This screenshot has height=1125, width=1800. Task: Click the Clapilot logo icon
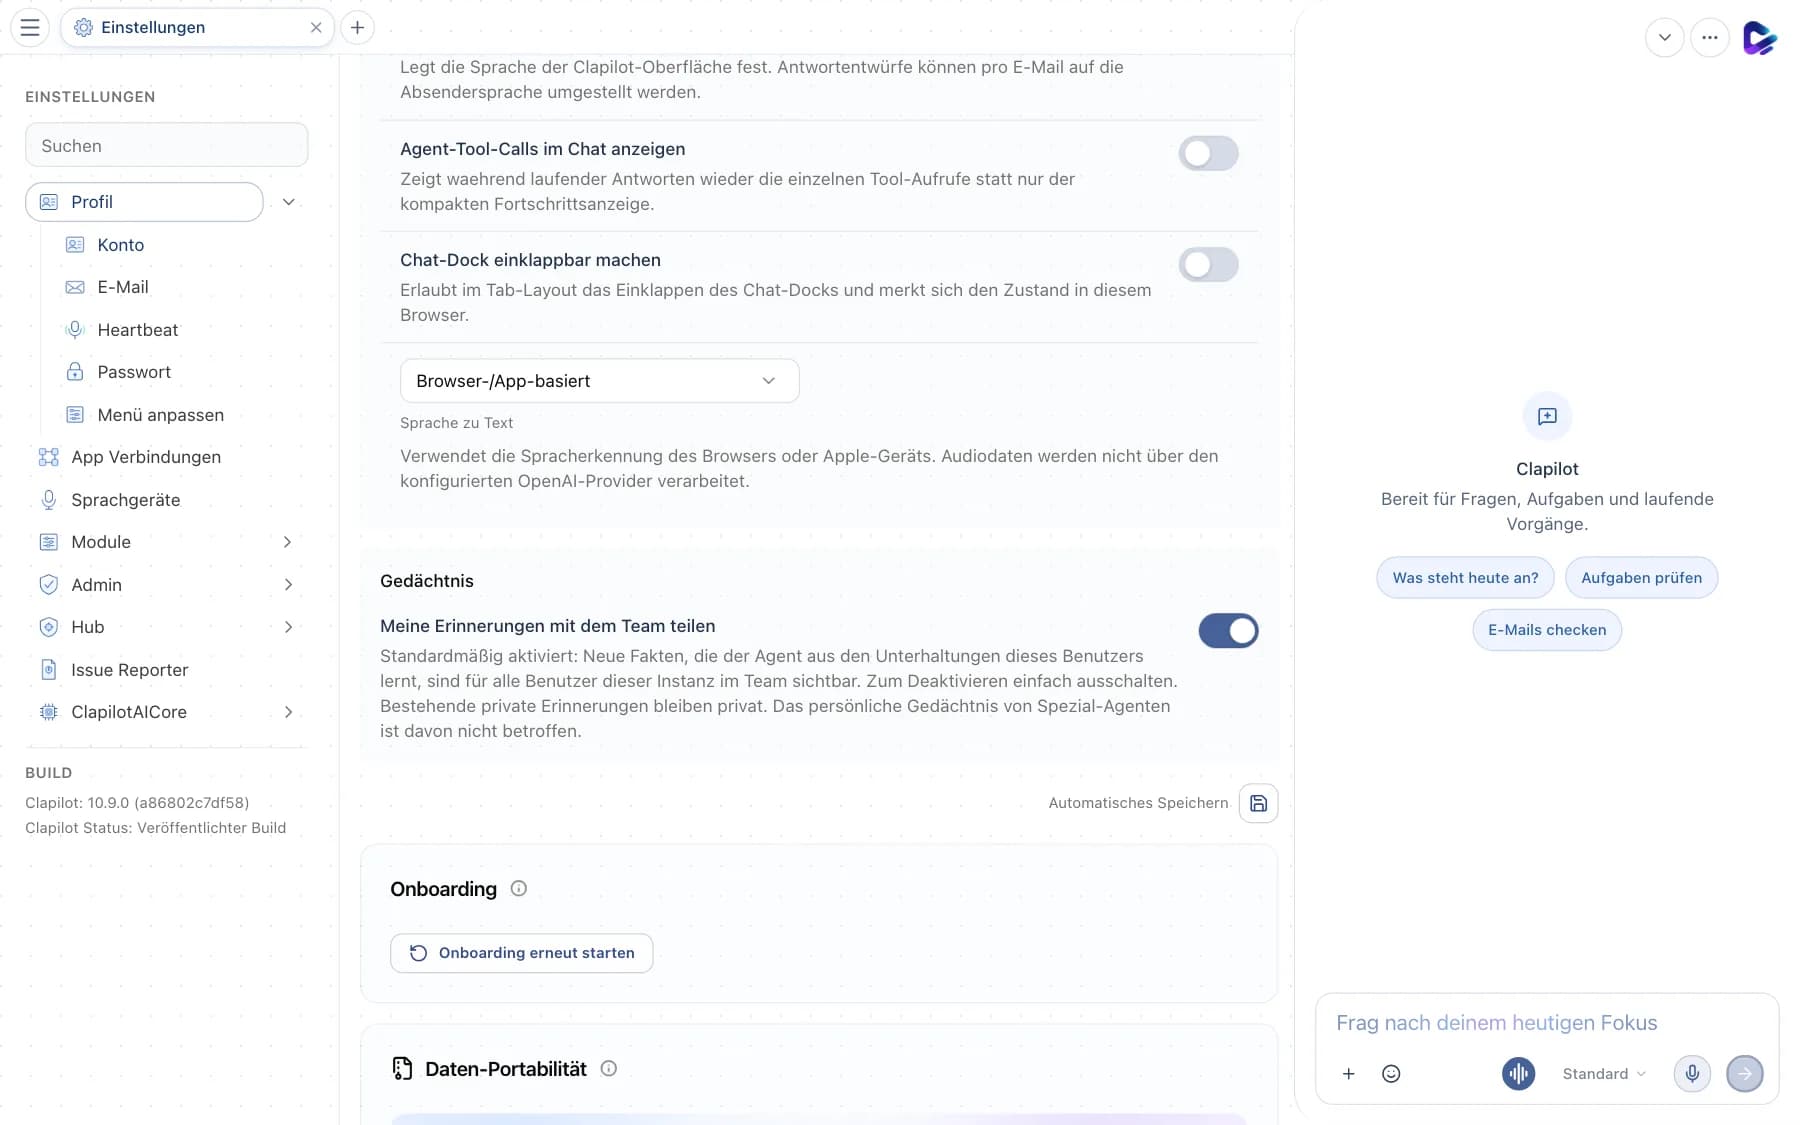coord(1759,38)
